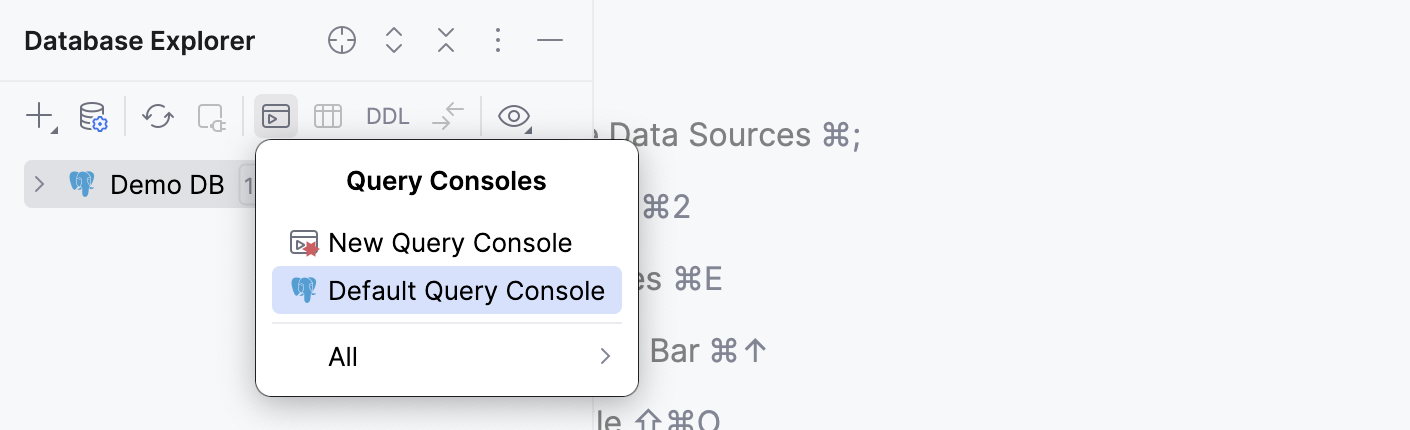Click the Jump to Query Console toolbar icon
The height and width of the screenshot is (430, 1410).
(x=276, y=117)
